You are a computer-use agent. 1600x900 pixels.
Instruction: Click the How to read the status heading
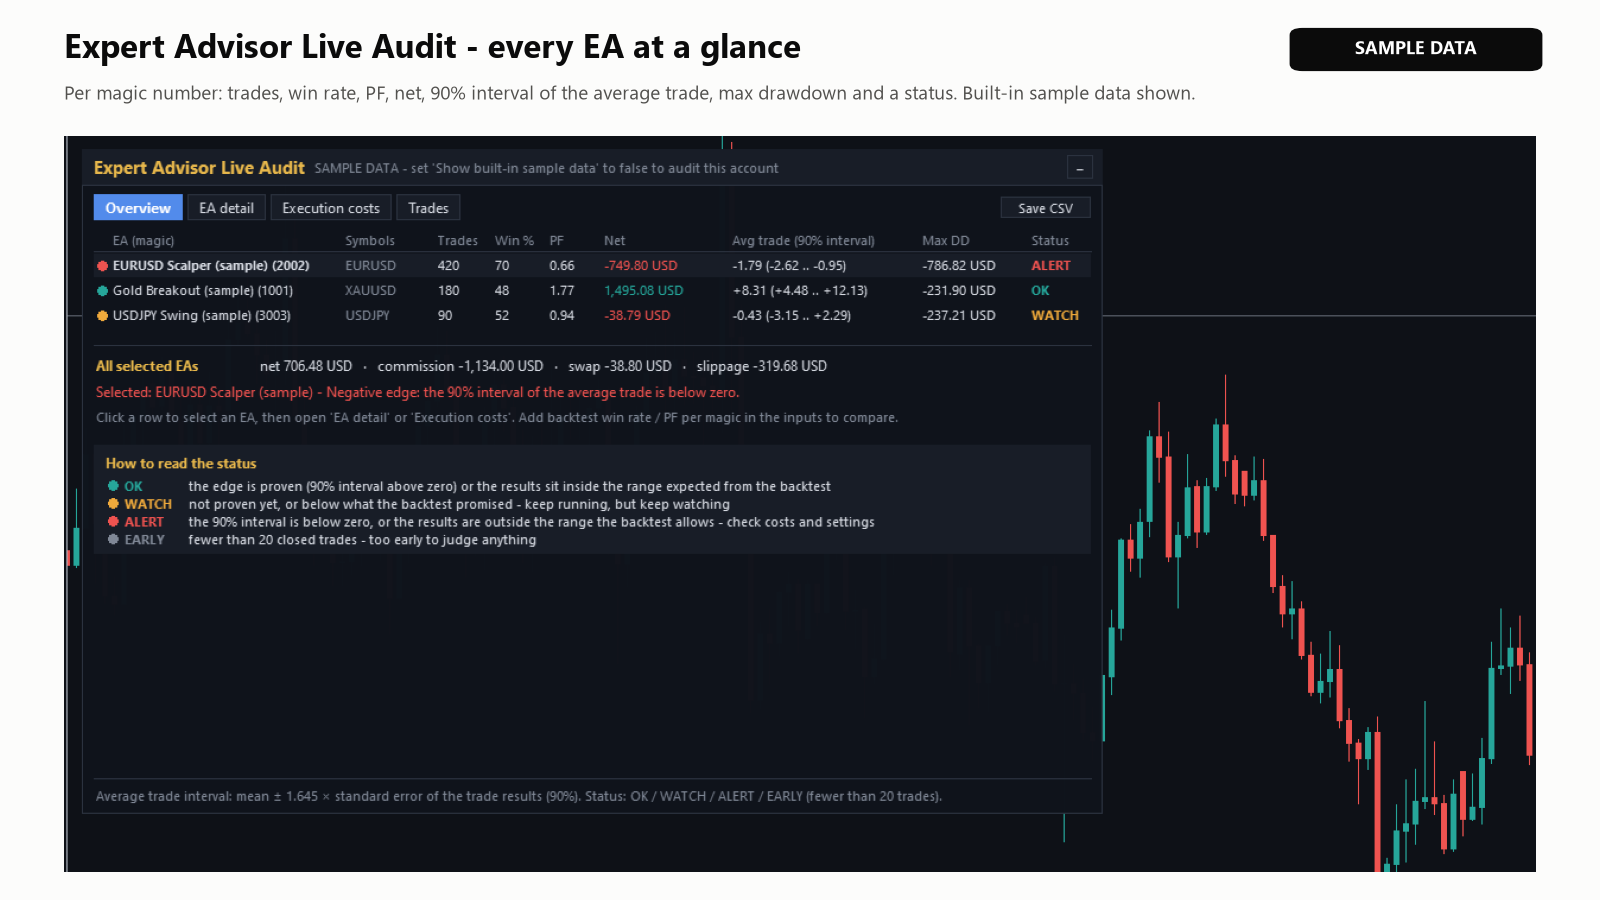coord(181,463)
